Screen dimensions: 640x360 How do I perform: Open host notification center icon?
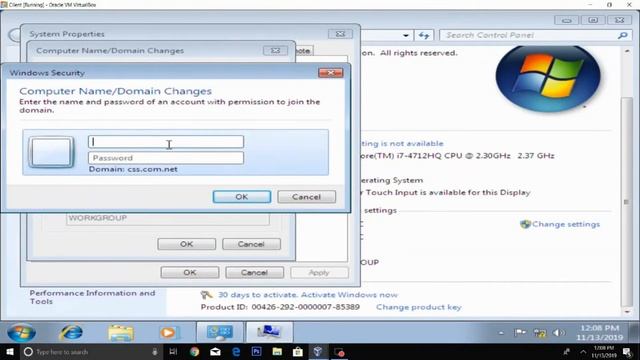click(x=627, y=352)
